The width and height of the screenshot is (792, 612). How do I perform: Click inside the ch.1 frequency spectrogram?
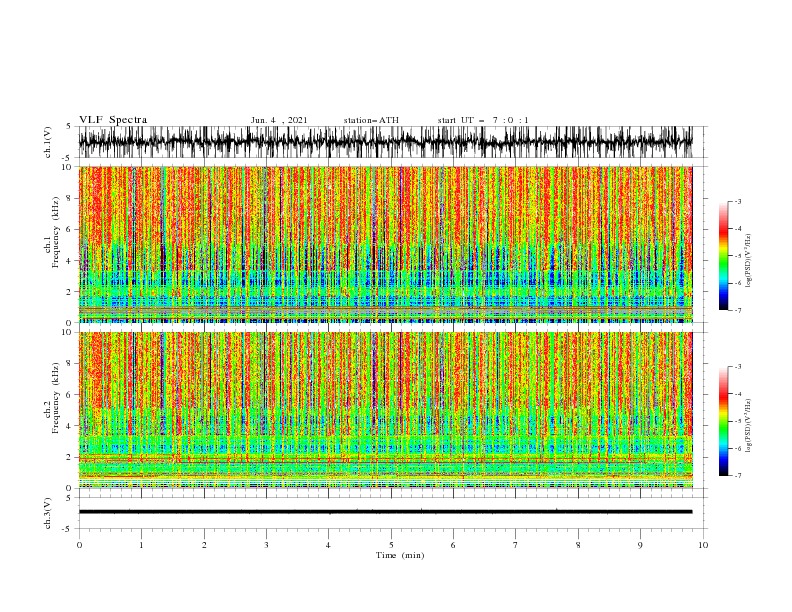pyautogui.click(x=385, y=244)
